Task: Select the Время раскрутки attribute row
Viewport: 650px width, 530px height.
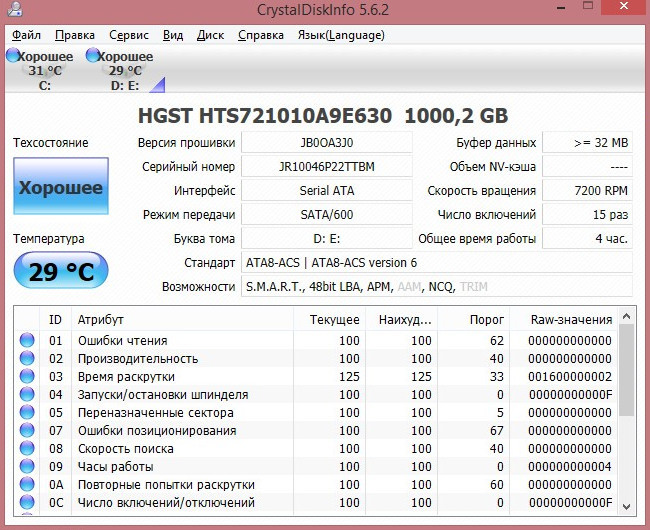Action: coord(316,376)
